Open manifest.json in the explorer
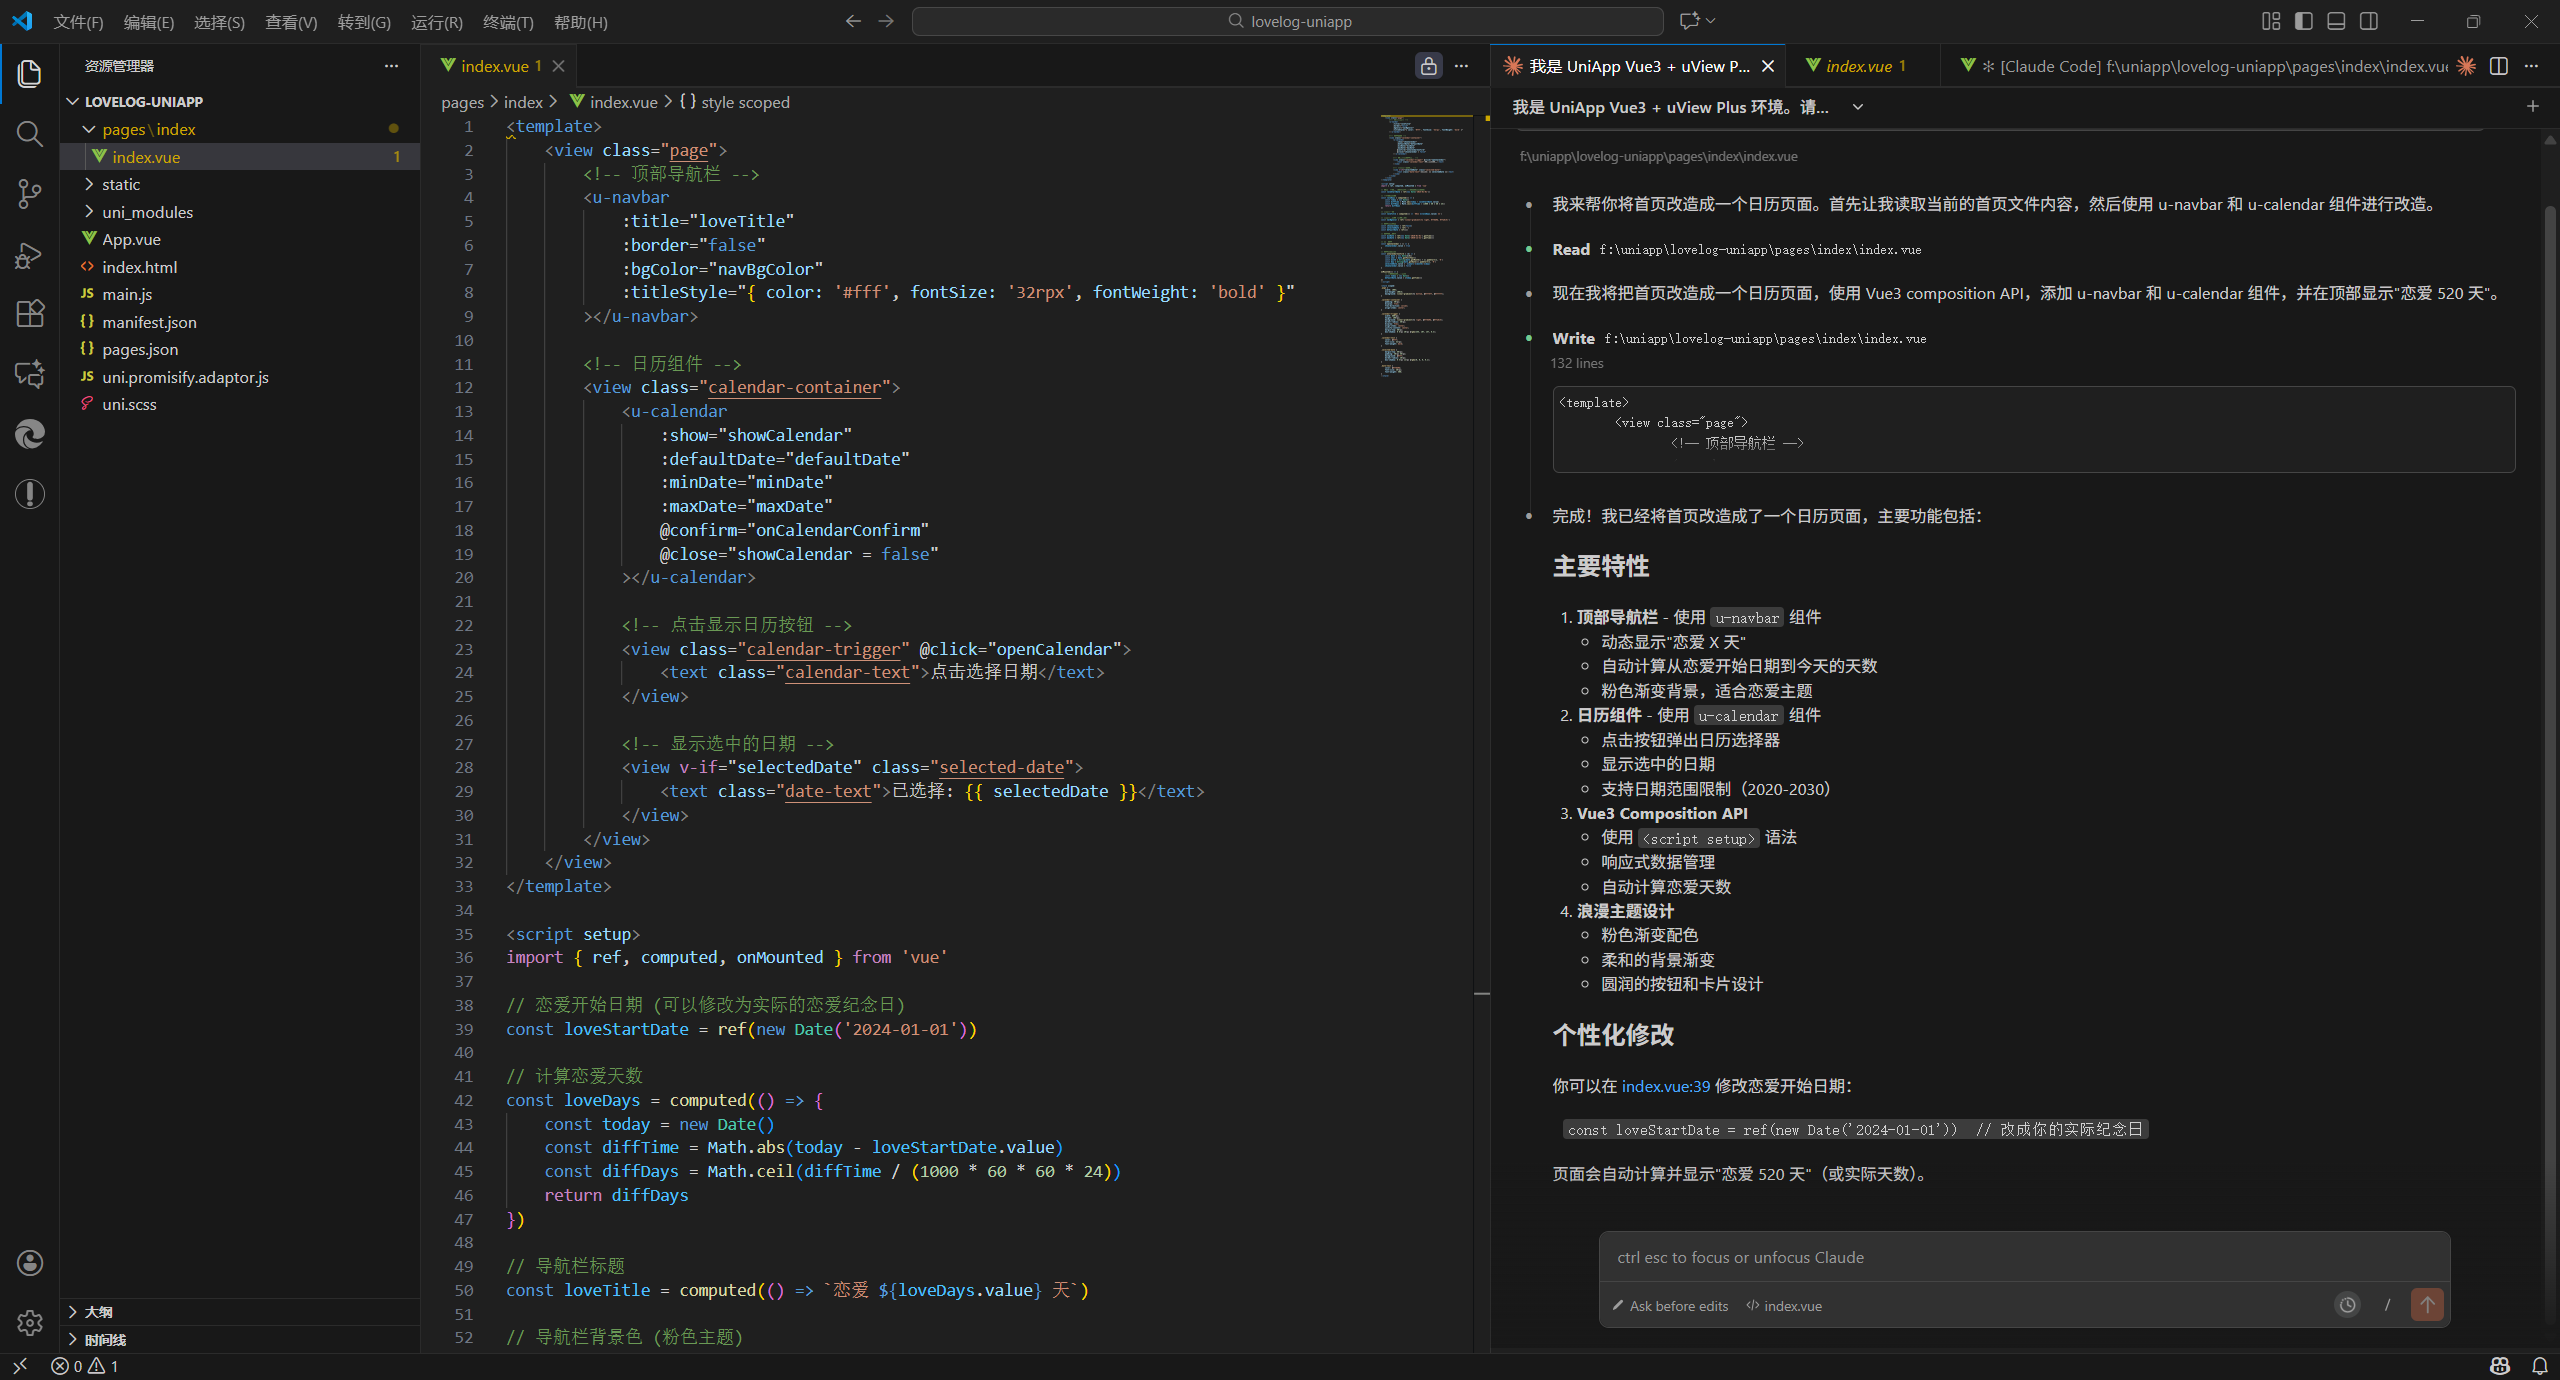 pos(149,322)
